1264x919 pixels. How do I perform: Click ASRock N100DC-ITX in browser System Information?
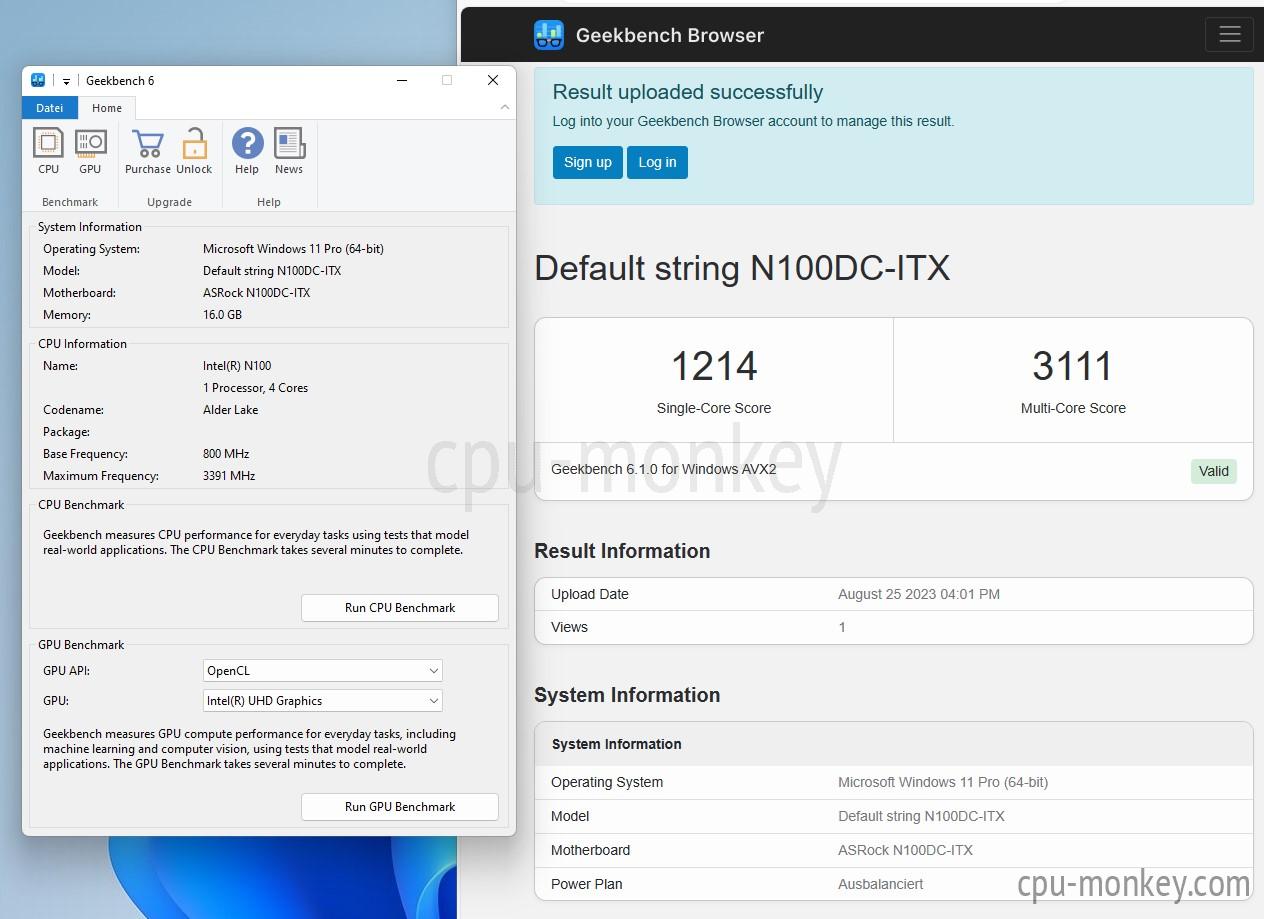coord(905,850)
